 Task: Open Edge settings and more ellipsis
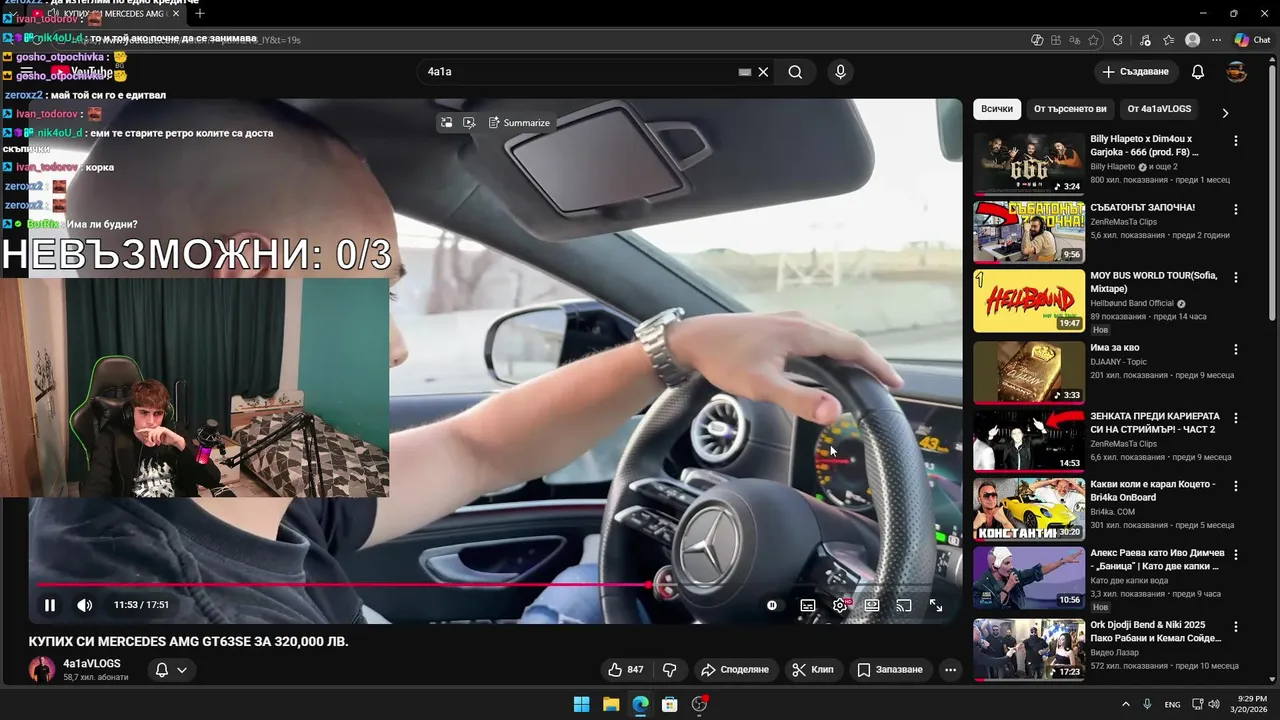coord(1216,40)
